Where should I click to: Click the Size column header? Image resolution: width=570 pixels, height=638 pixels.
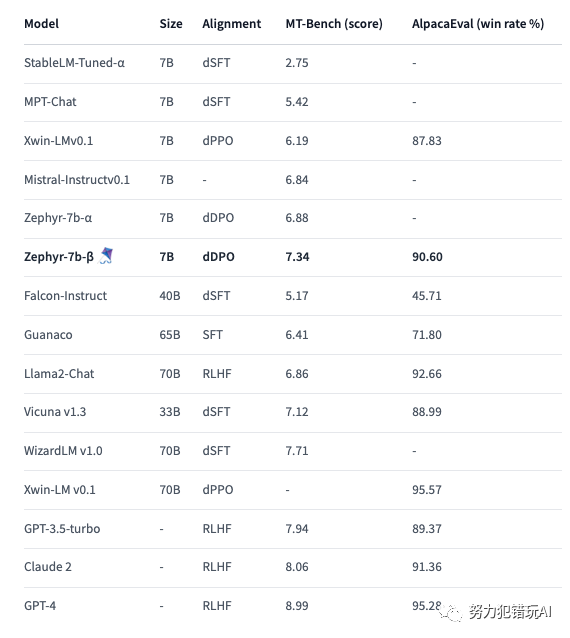tap(171, 24)
